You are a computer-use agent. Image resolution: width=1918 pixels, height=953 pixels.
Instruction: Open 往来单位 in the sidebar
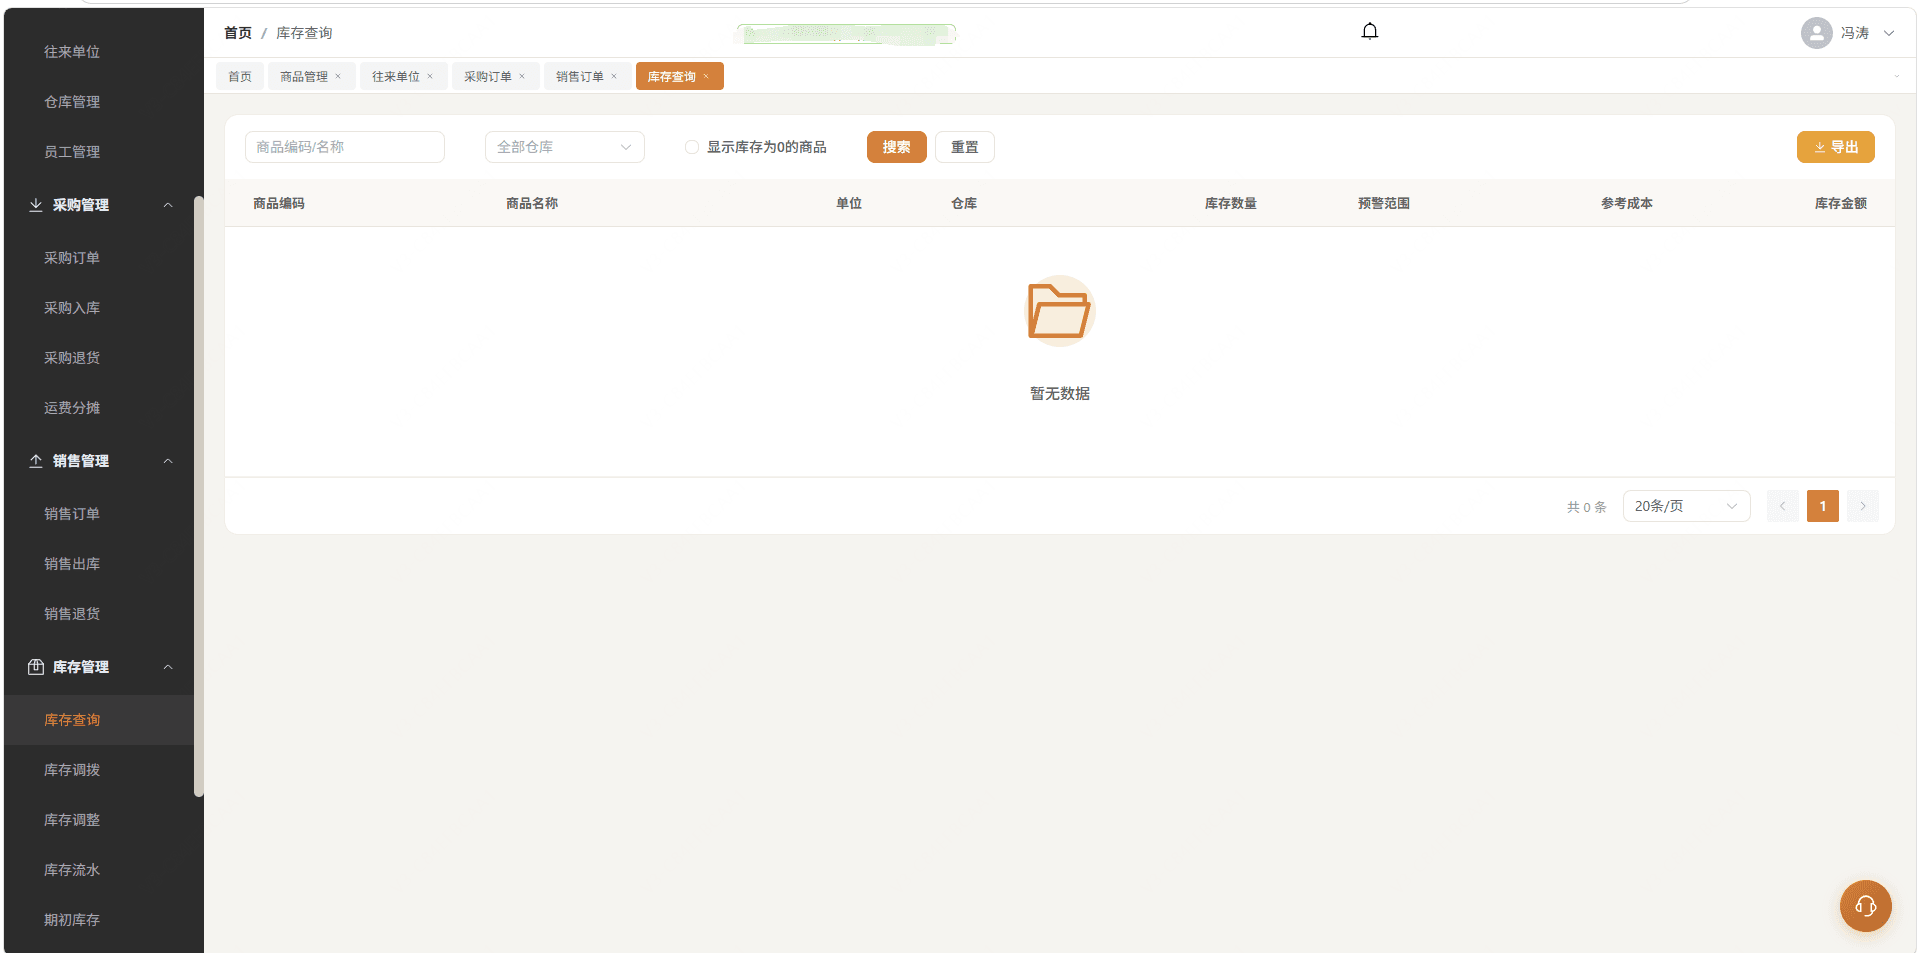[x=72, y=52]
